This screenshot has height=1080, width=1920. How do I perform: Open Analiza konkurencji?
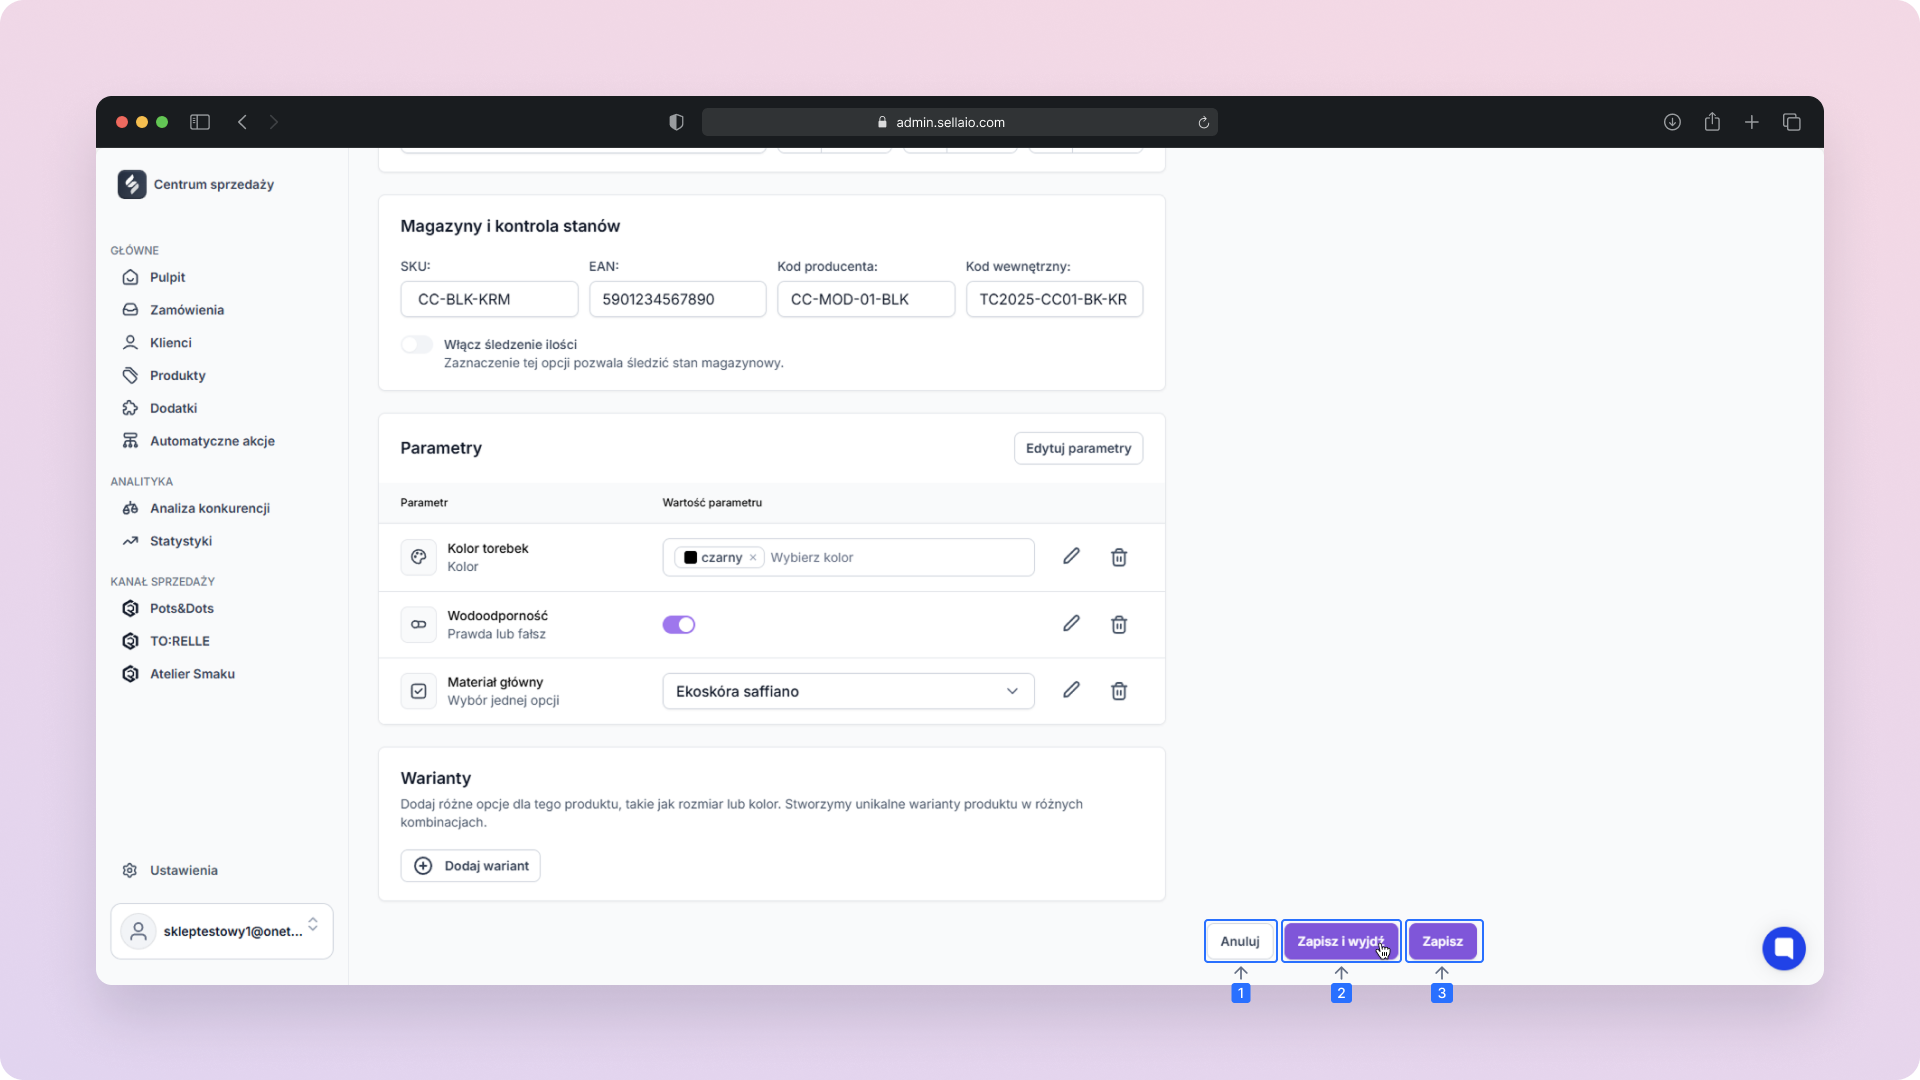coord(209,508)
